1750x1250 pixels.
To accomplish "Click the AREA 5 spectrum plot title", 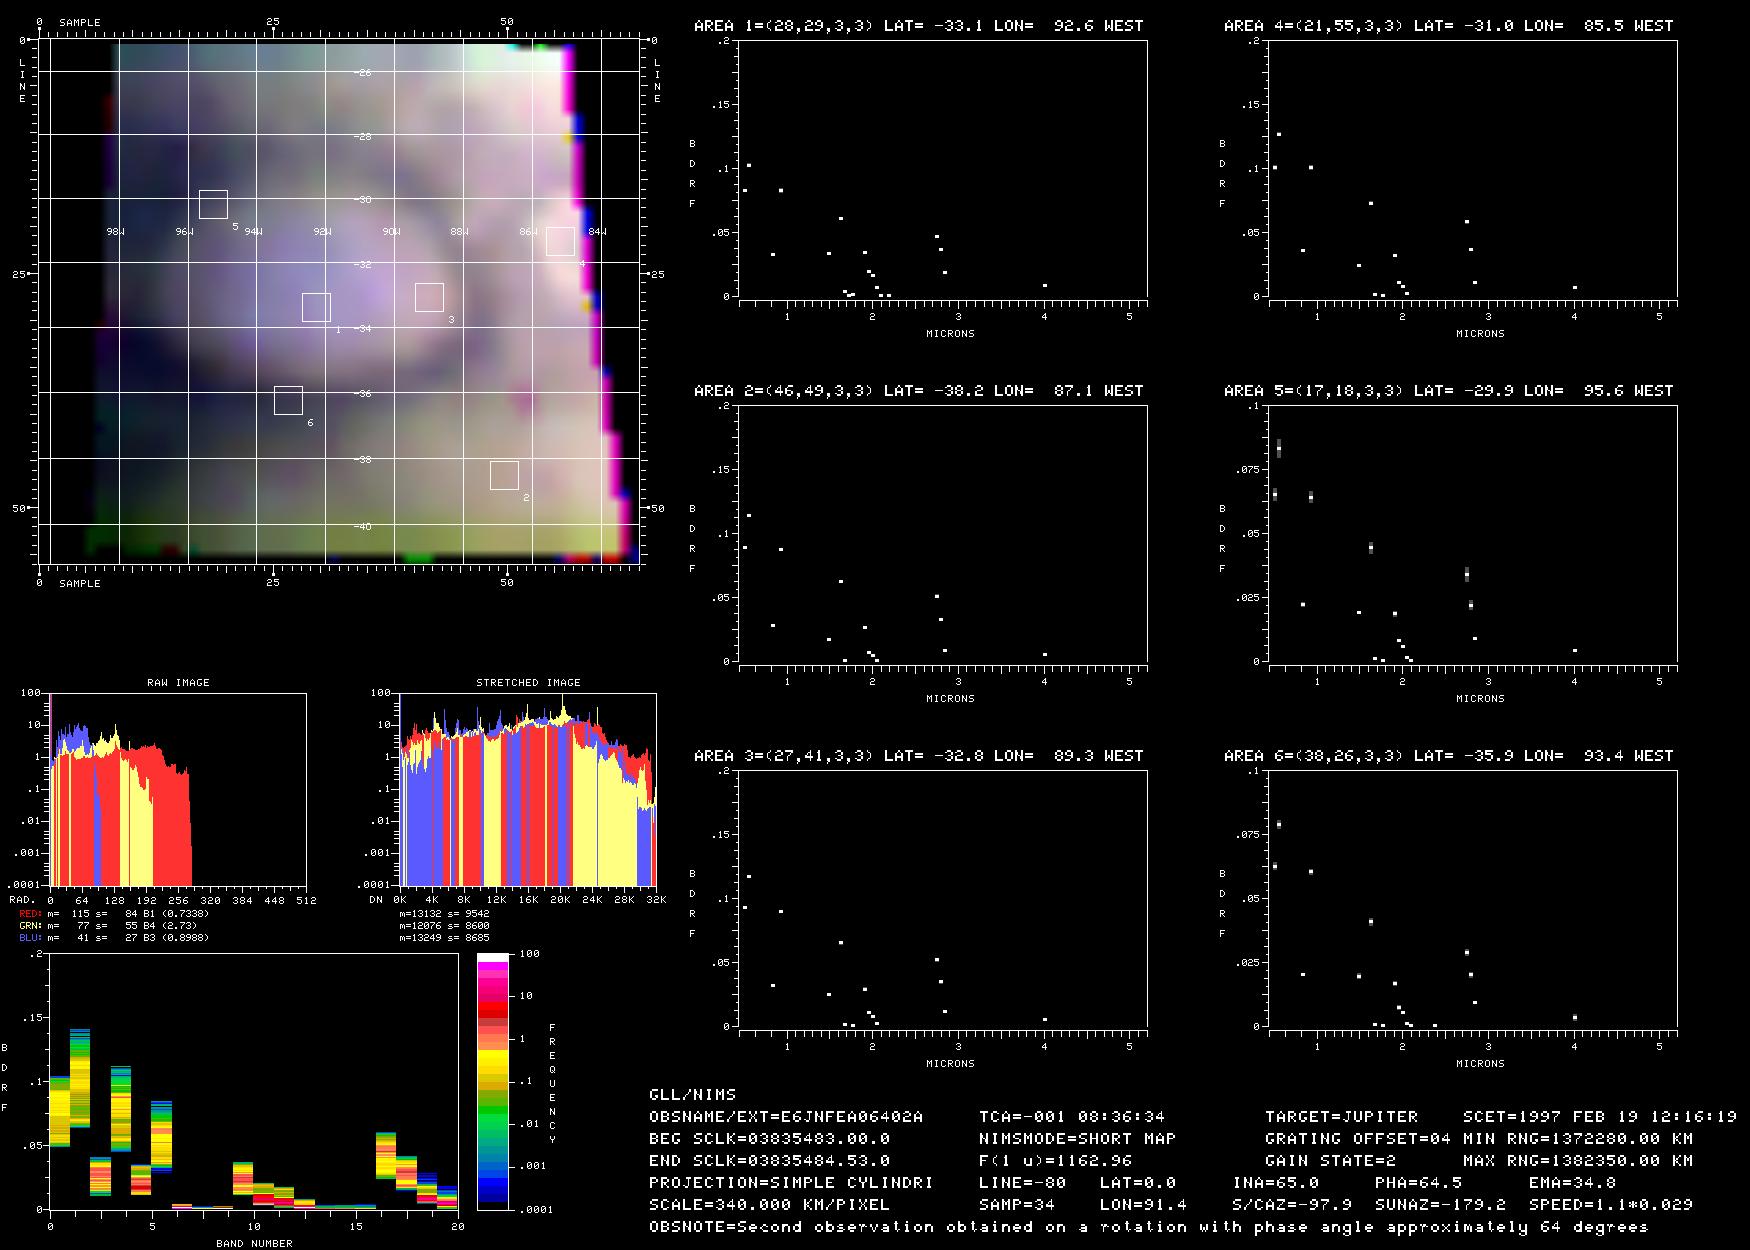I will [1448, 391].
